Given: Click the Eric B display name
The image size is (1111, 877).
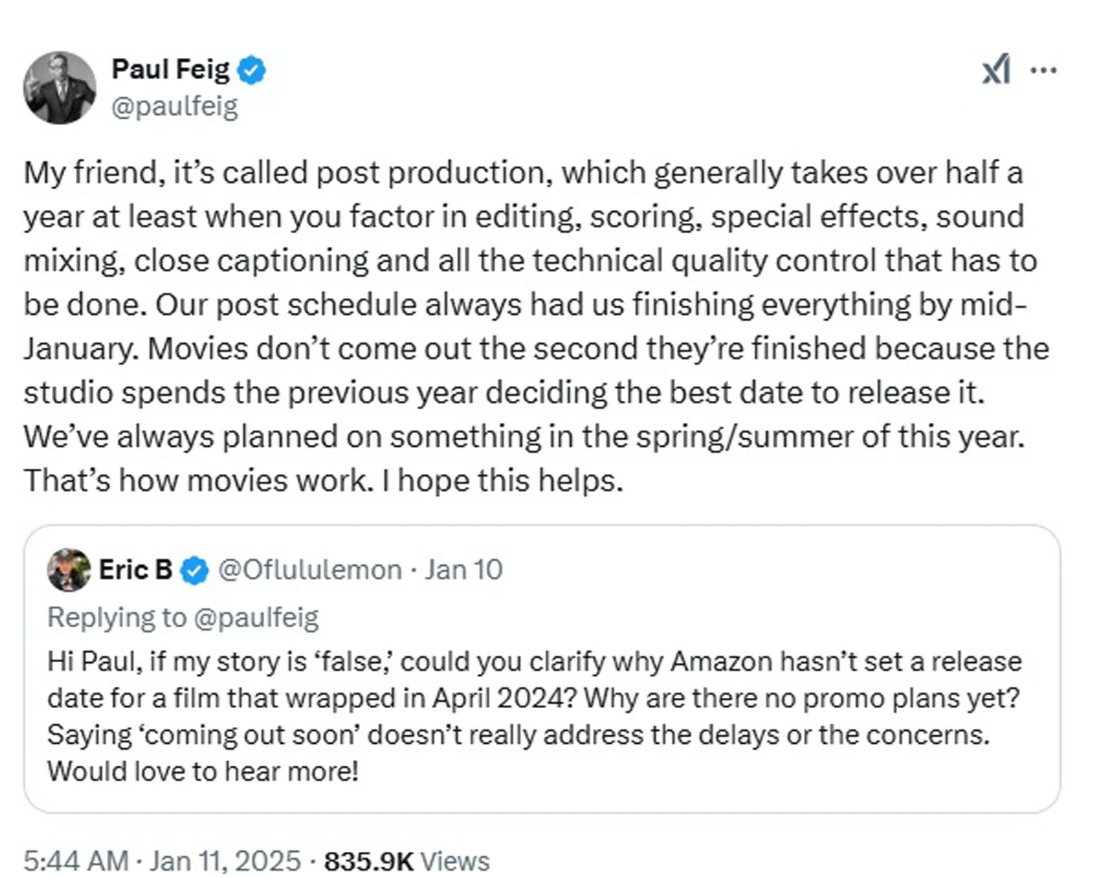Looking at the screenshot, I should click(x=135, y=570).
